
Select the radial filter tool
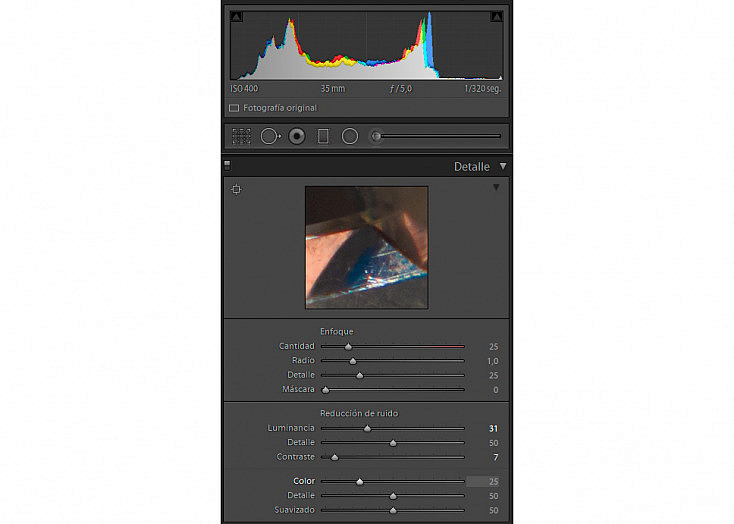(350, 136)
